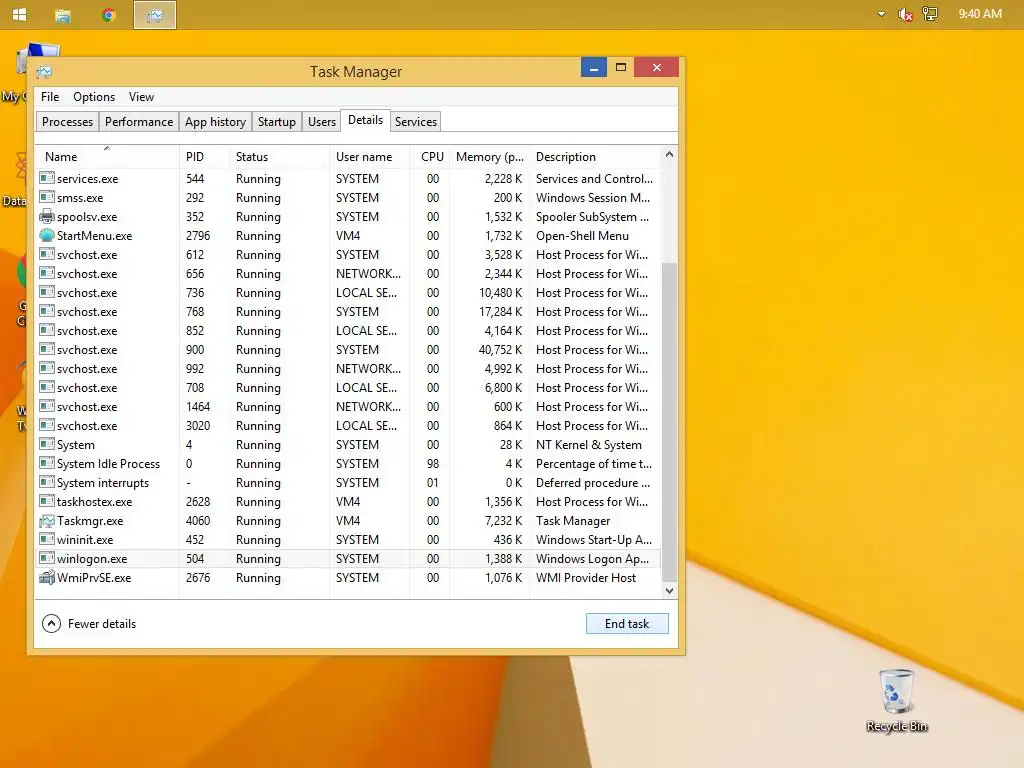Switch to the Services tab

pos(415,121)
